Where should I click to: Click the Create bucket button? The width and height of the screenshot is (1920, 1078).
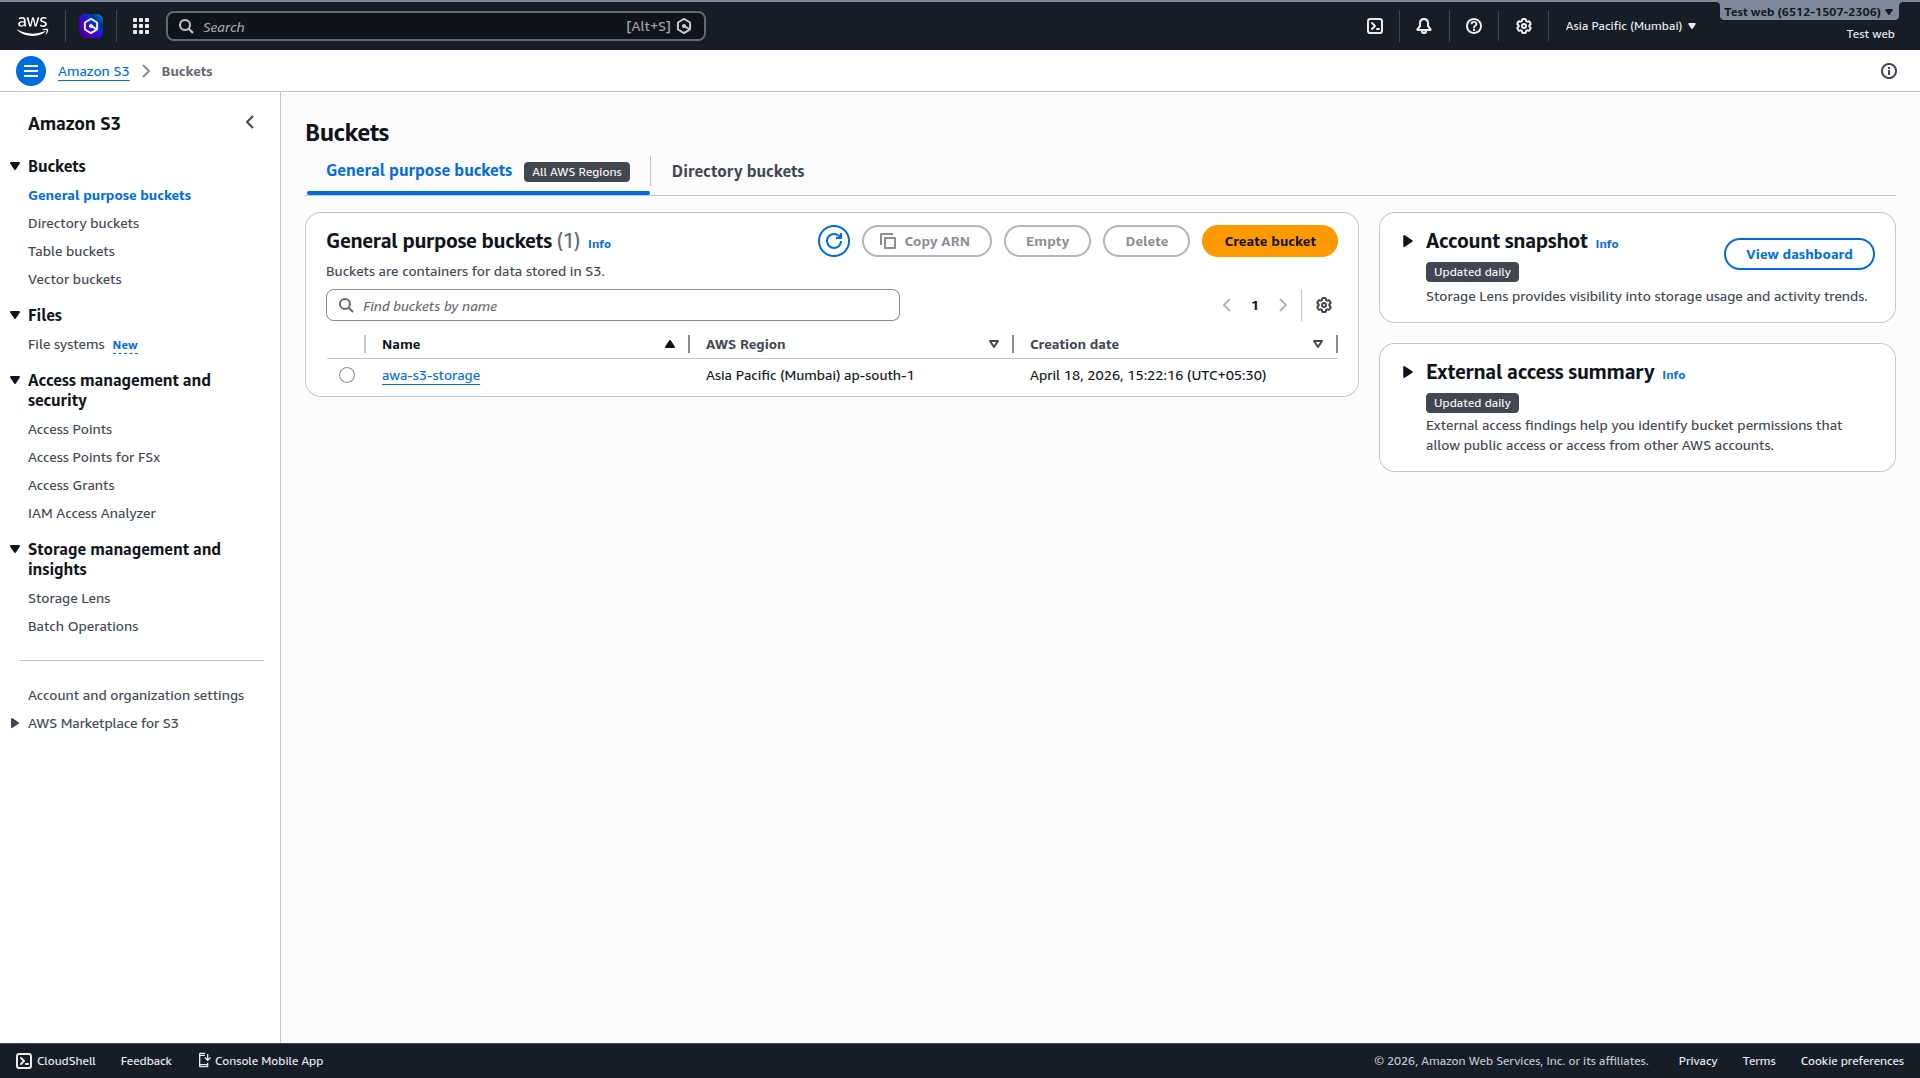(1270, 241)
